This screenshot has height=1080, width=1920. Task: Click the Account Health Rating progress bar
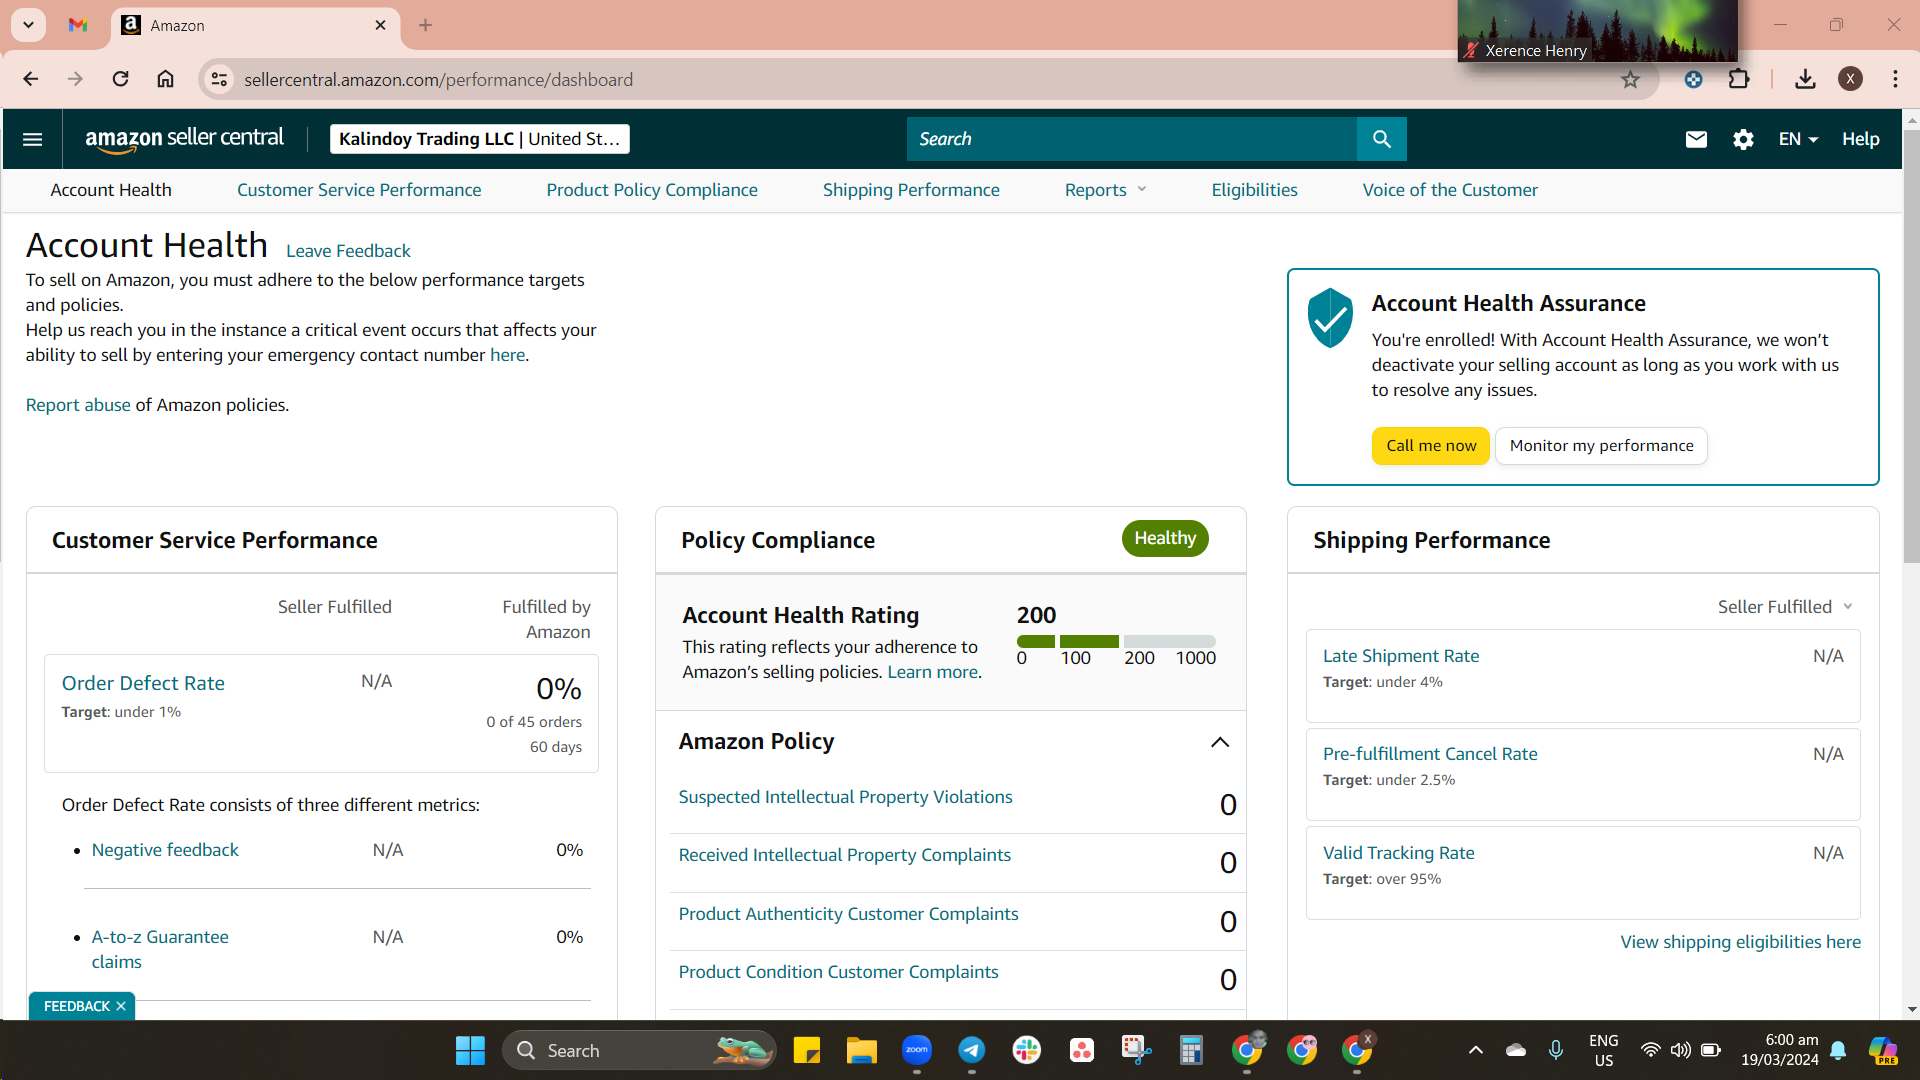(1116, 641)
